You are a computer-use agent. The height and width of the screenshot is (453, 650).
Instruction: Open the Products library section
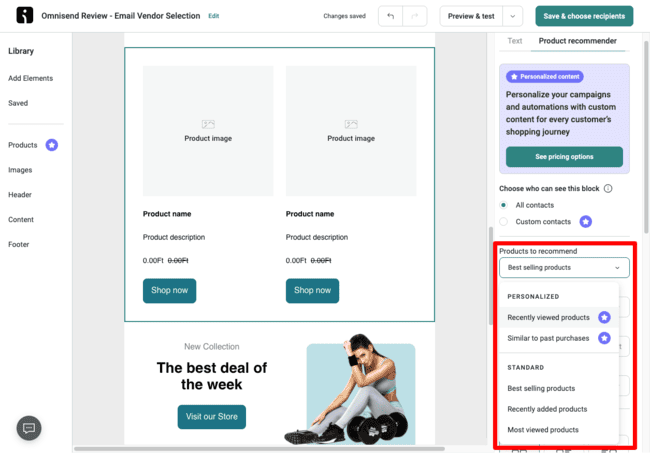tap(23, 145)
